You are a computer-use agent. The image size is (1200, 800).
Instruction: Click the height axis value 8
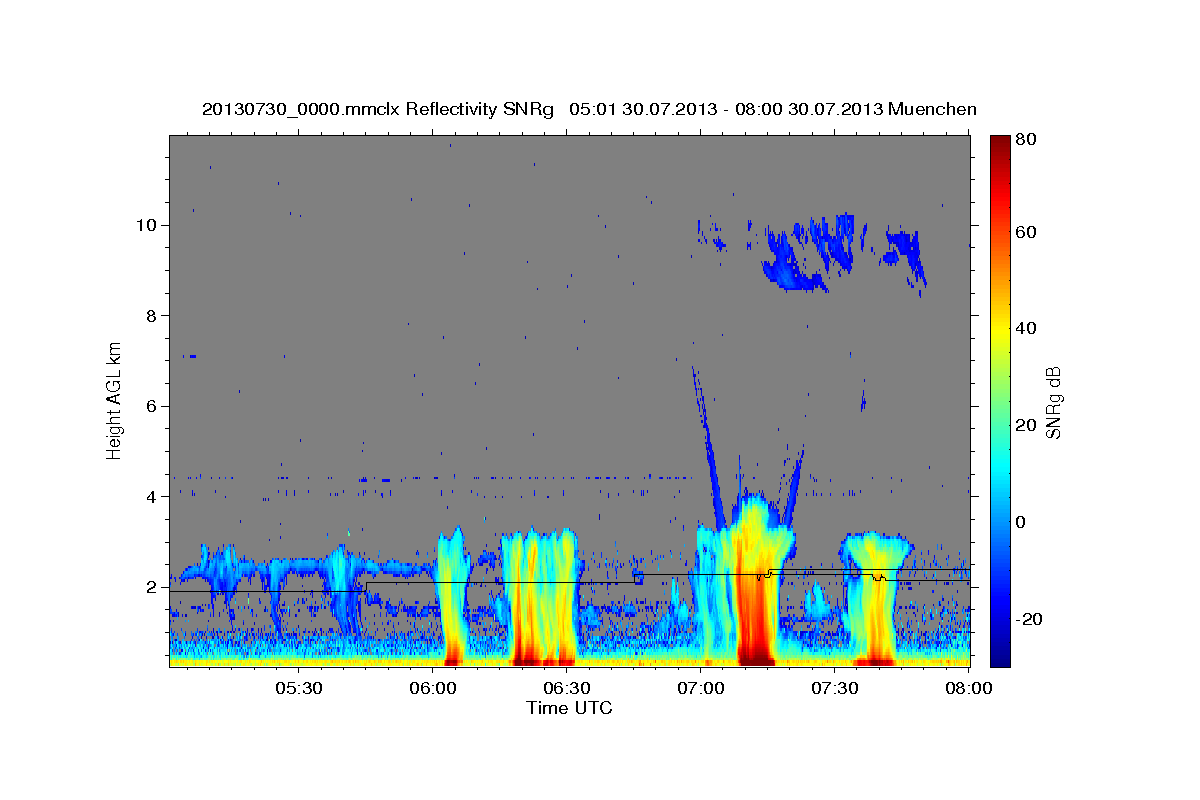pyautogui.click(x=151, y=315)
